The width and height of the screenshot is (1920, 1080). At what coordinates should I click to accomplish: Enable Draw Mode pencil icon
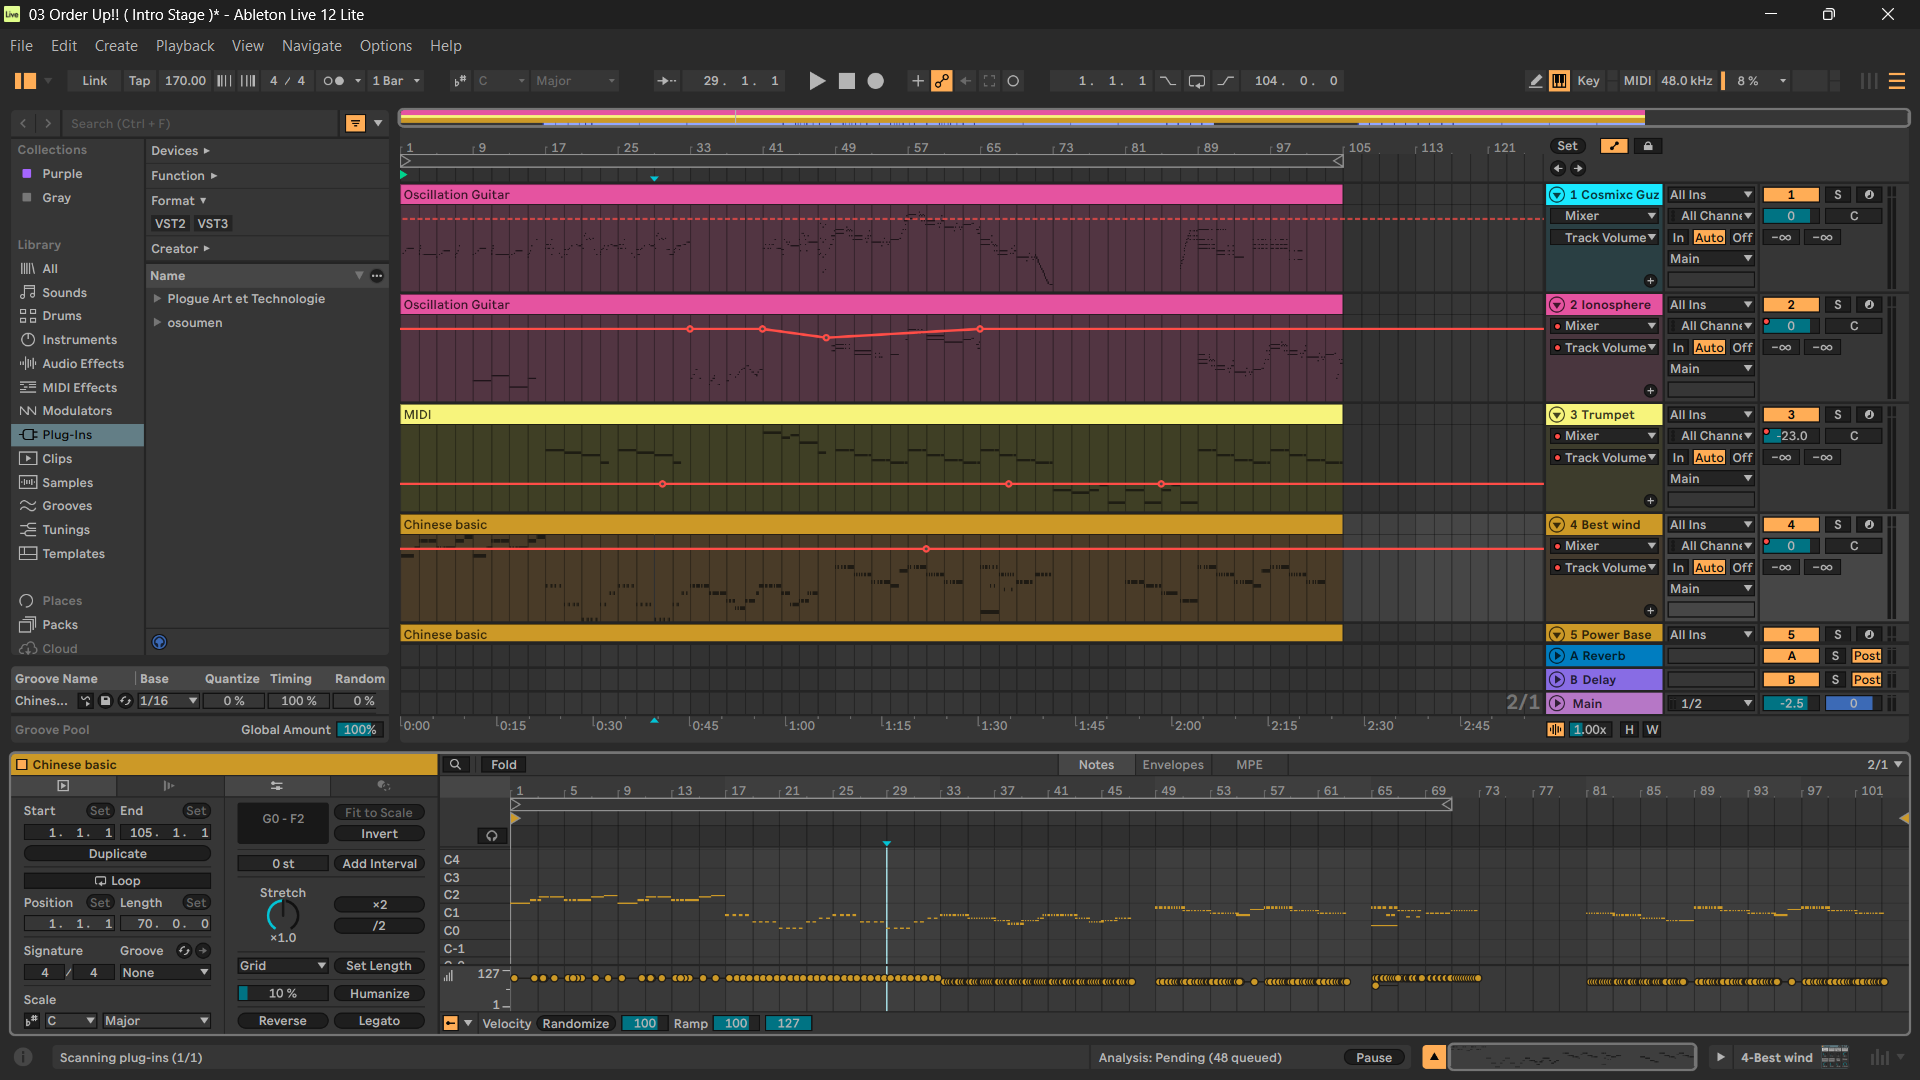[1535, 81]
